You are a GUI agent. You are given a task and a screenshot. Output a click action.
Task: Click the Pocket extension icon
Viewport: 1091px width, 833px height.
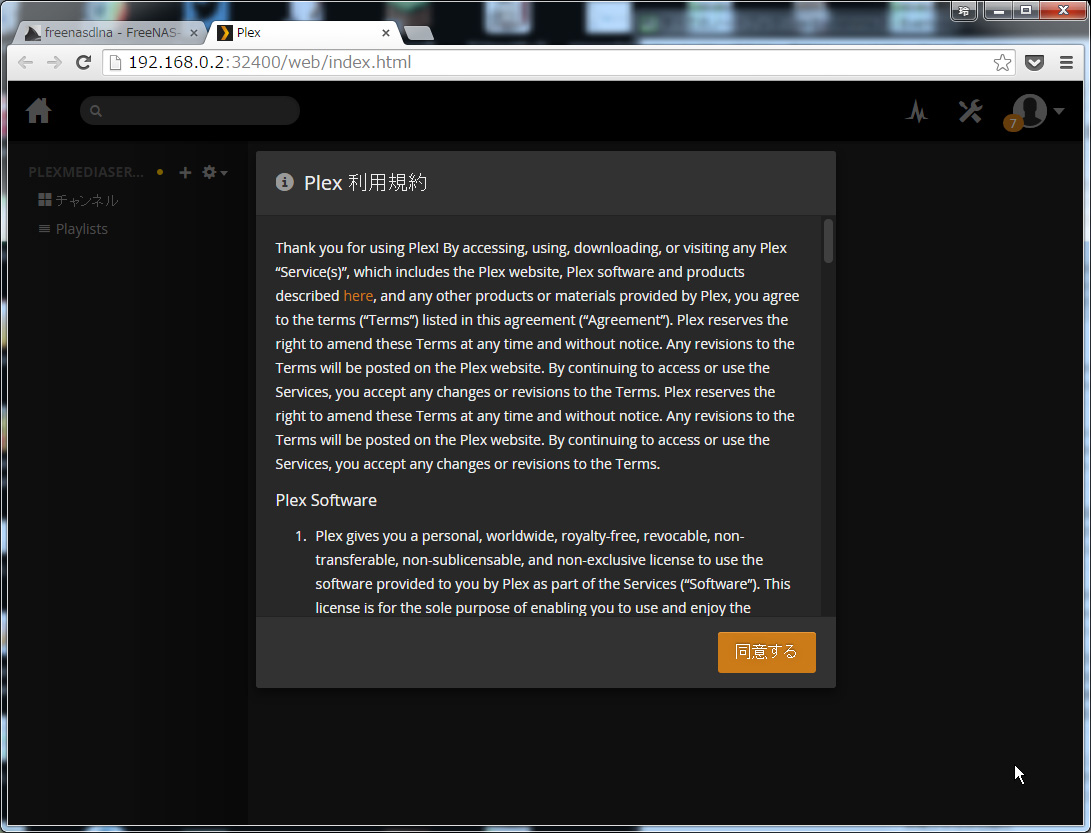[1035, 63]
